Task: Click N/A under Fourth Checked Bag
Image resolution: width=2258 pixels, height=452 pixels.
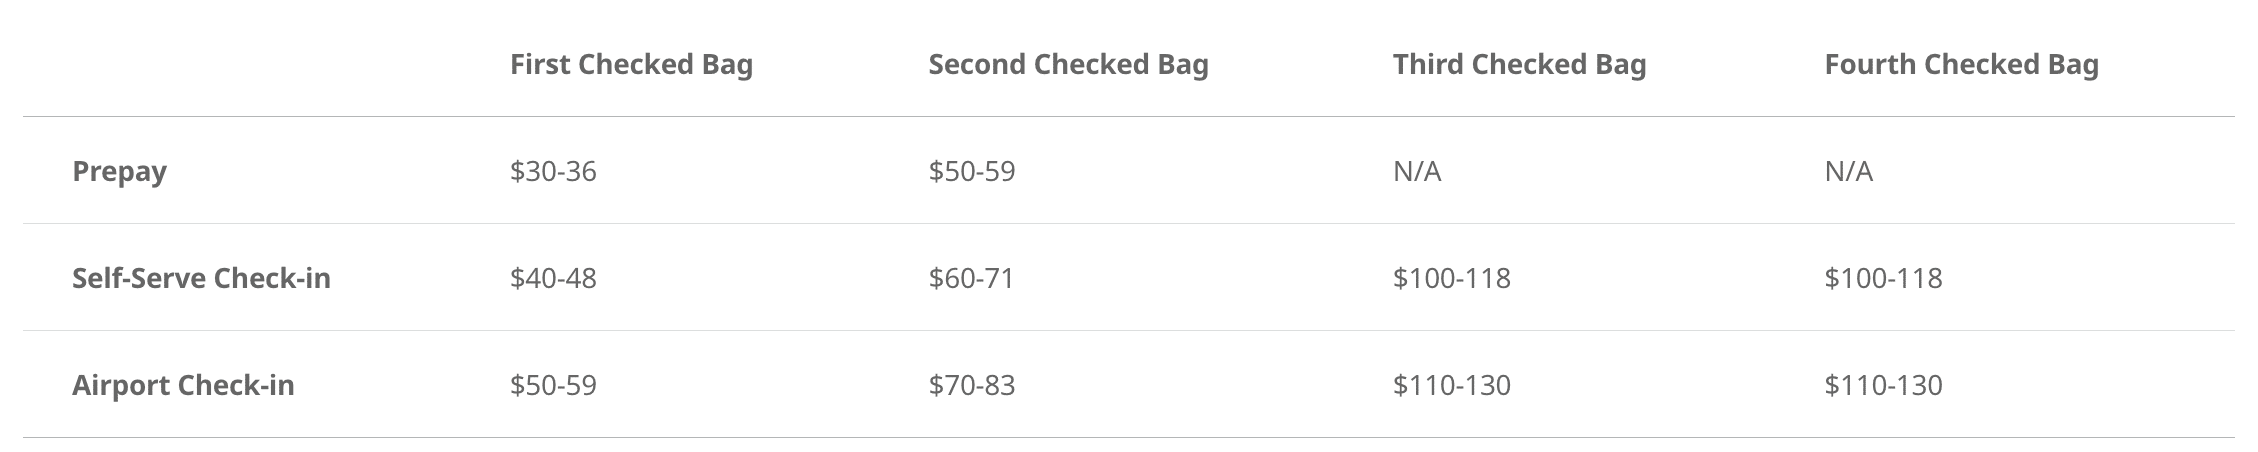Action: pyautogui.click(x=1848, y=172)
